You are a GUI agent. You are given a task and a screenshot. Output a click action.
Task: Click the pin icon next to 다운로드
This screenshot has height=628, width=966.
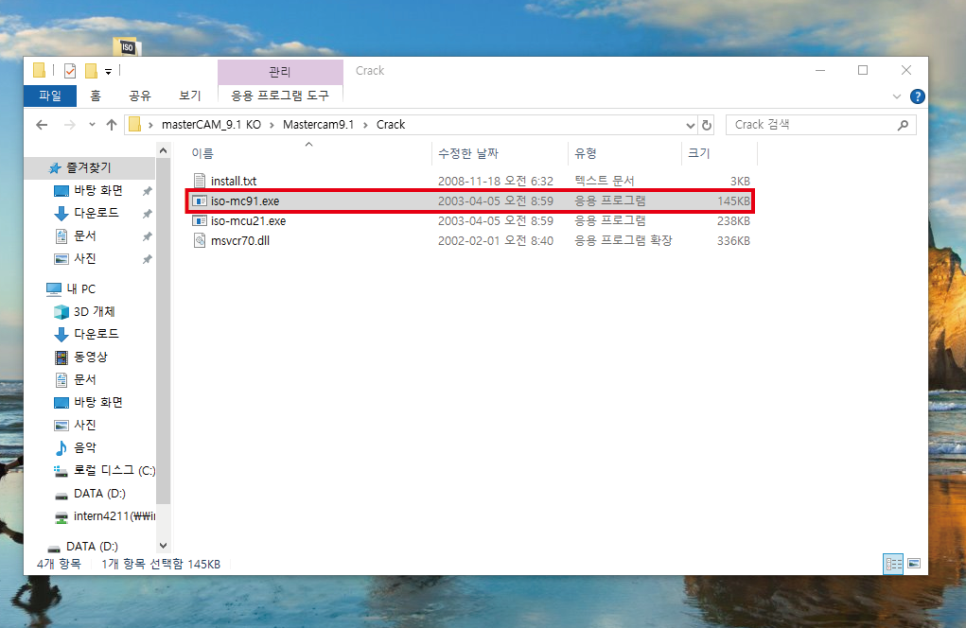click(x=147, y=214)
